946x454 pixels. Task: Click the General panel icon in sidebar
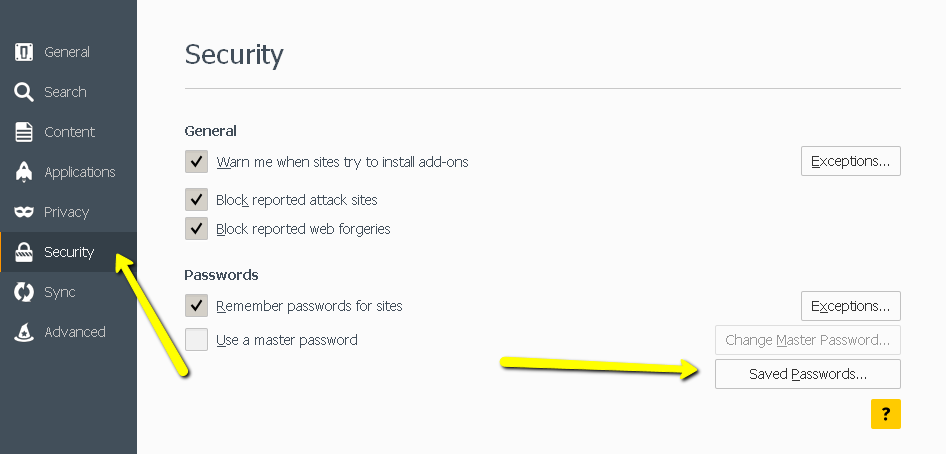coord(24,52)
